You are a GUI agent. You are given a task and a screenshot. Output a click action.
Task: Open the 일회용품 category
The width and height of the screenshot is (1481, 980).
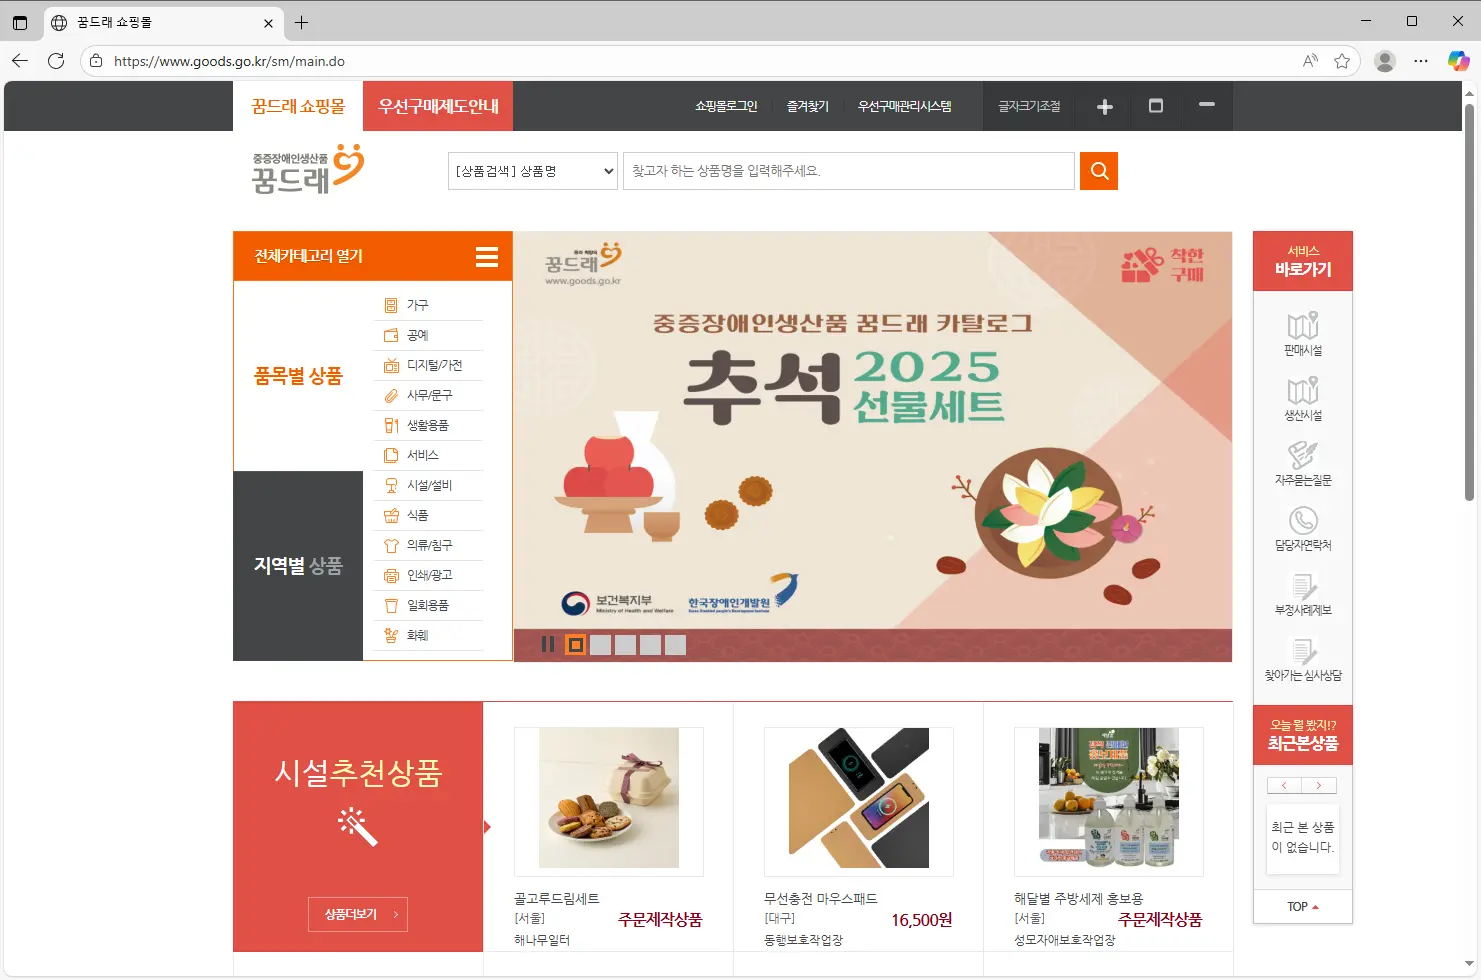tap(427, 605)
